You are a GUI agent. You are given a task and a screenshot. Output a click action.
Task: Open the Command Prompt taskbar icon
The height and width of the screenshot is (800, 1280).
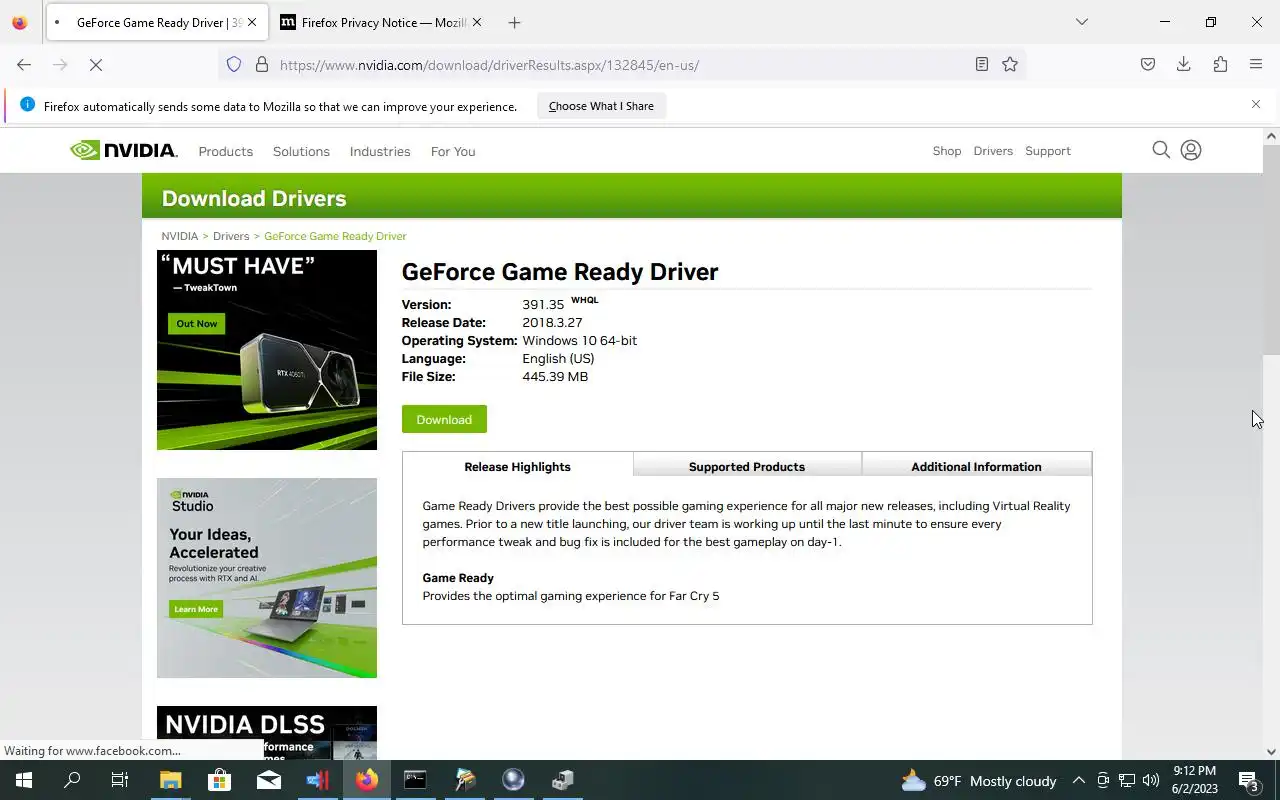[415, 780]
